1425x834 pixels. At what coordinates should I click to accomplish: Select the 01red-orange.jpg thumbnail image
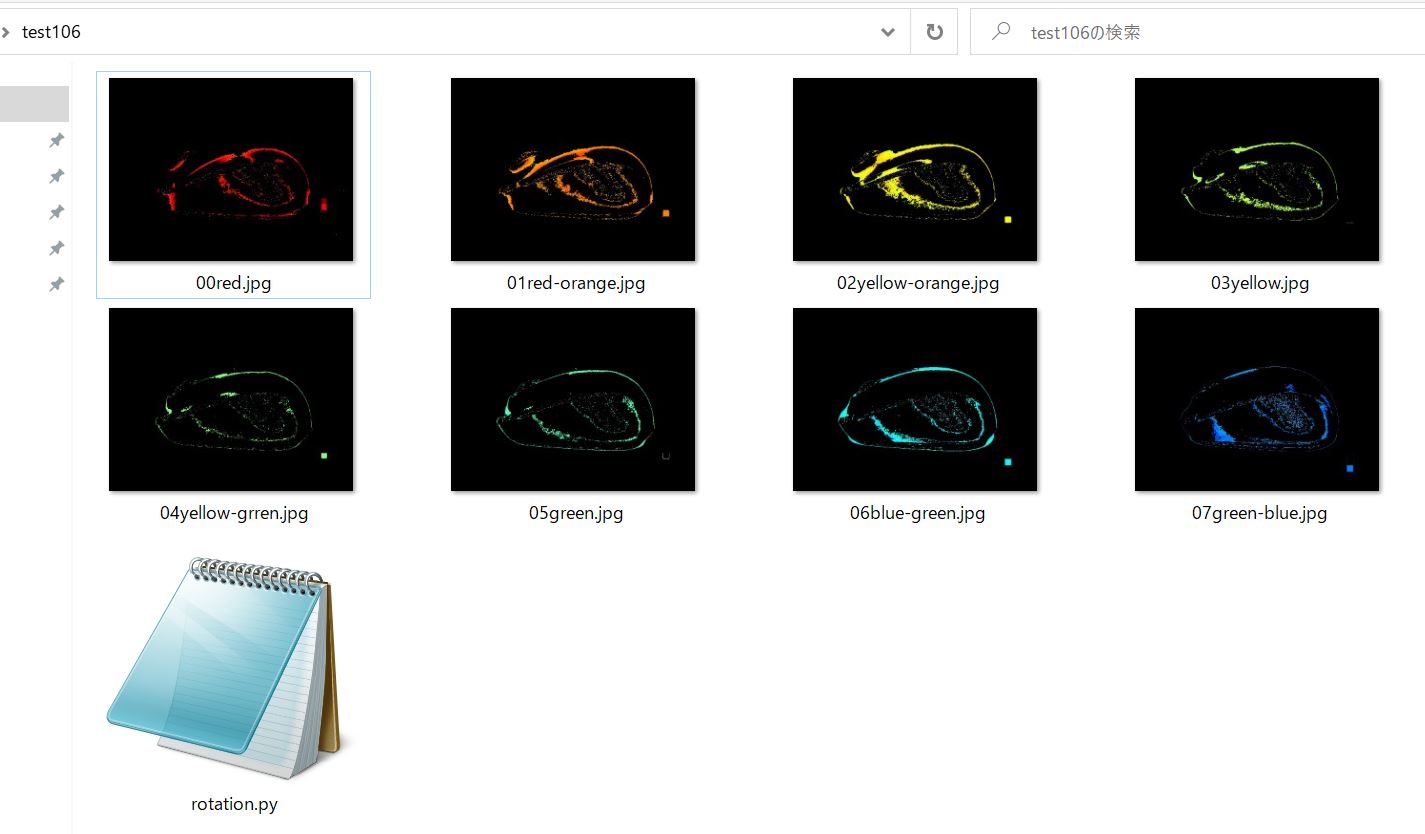573,169
